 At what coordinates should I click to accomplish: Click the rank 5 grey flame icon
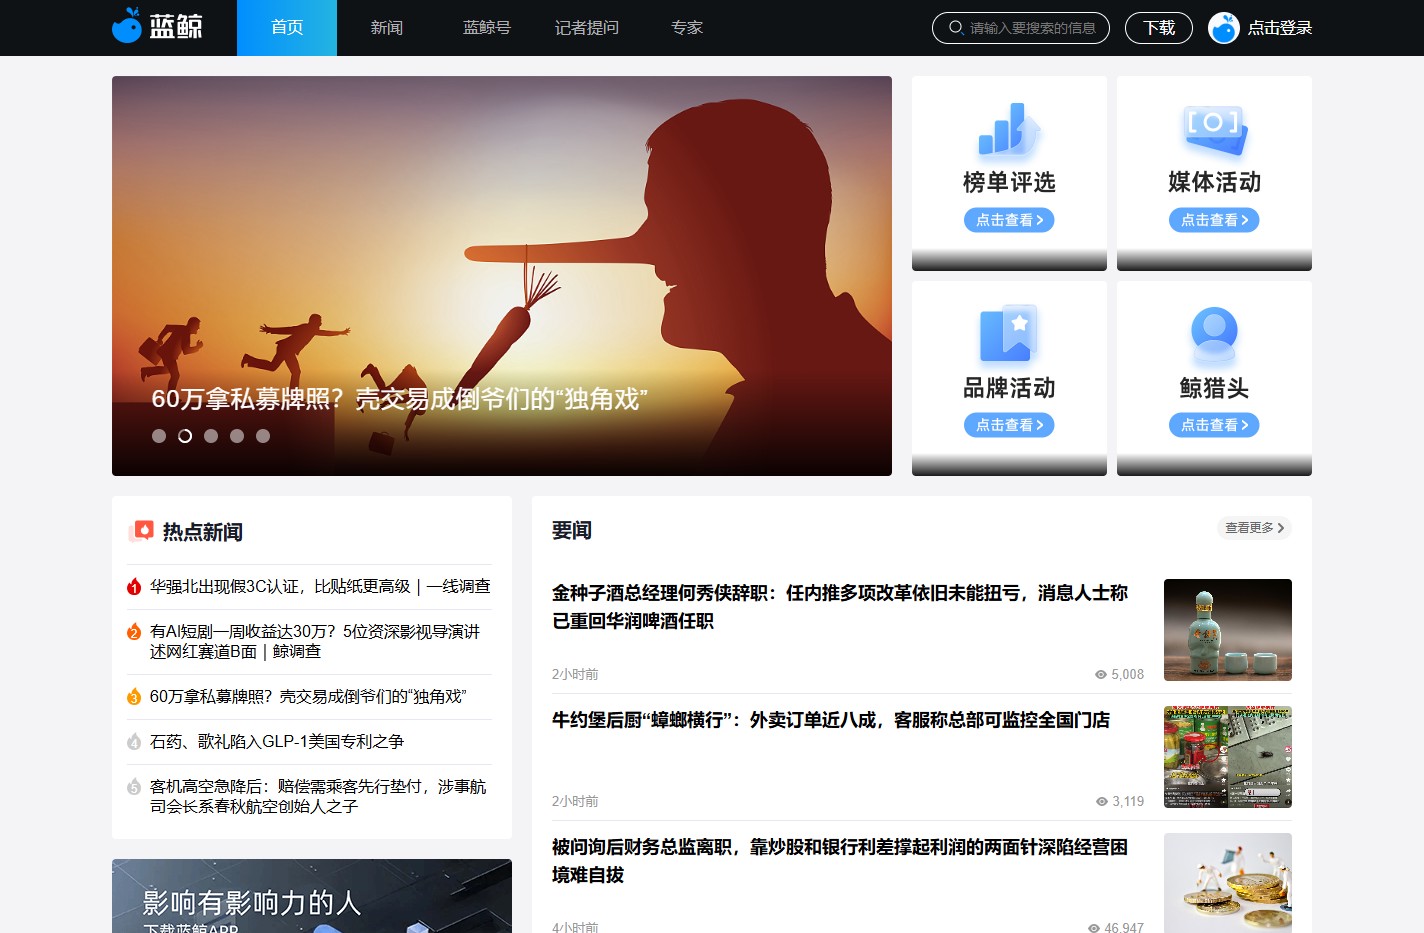pos(134,787)
